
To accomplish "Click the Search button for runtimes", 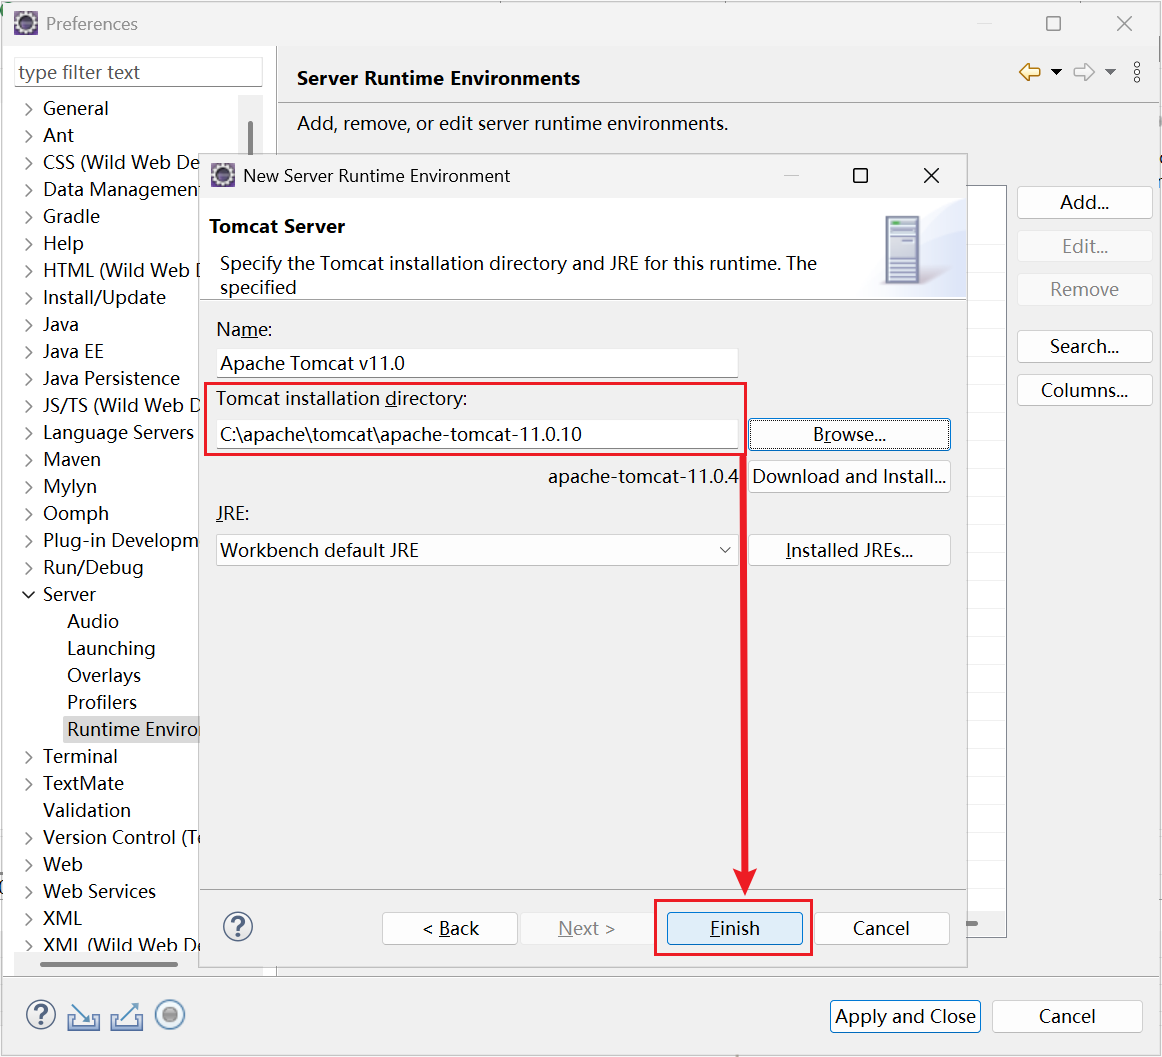I will (x=1084, y=346).
